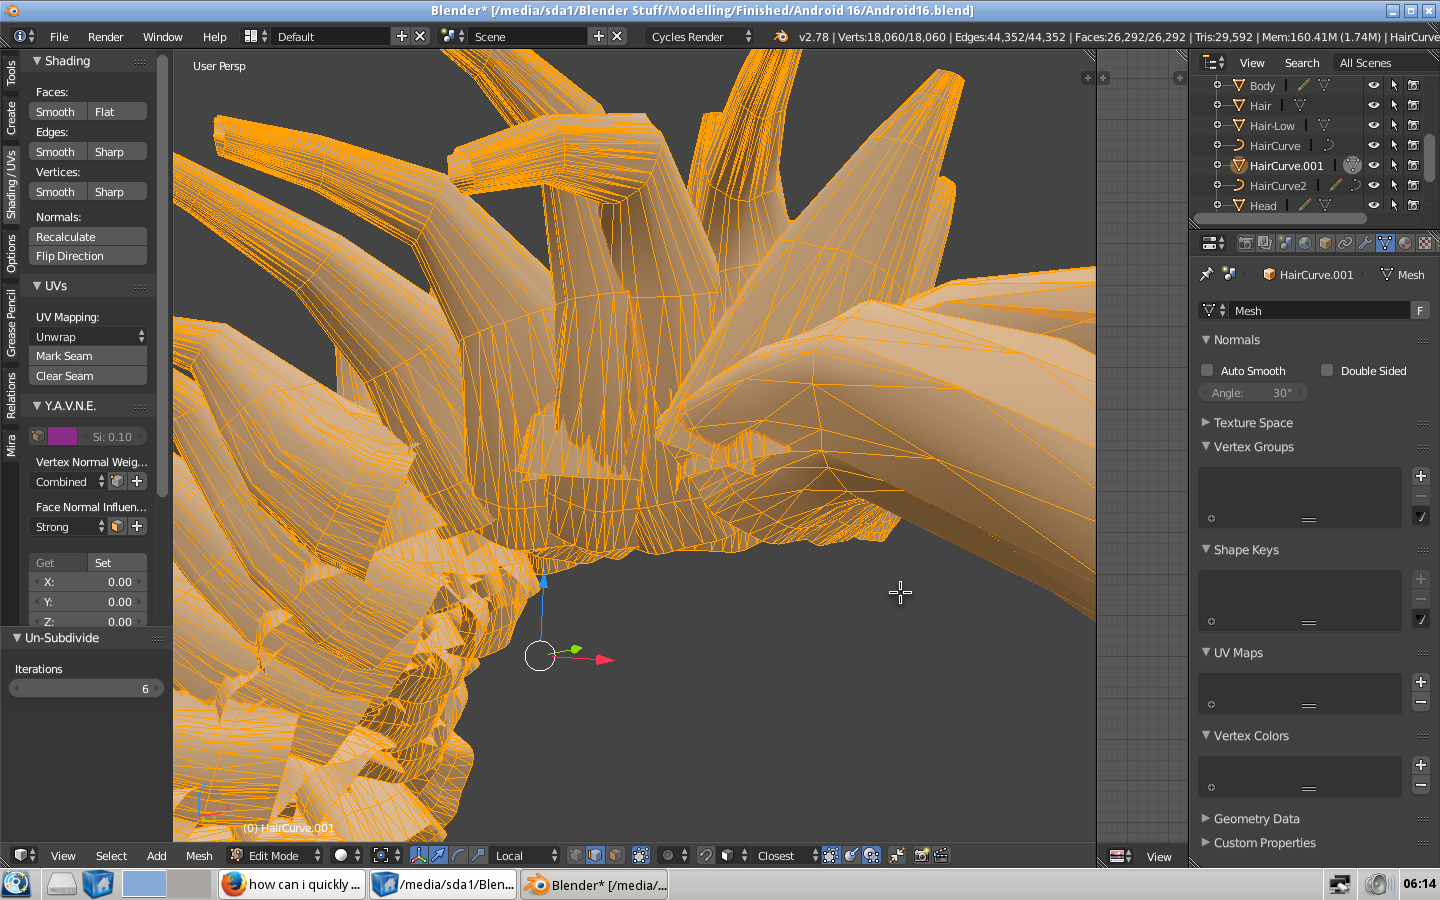Enable the Auto Smooth checkbox
1440x900 pixels.
coord(1207,370)
